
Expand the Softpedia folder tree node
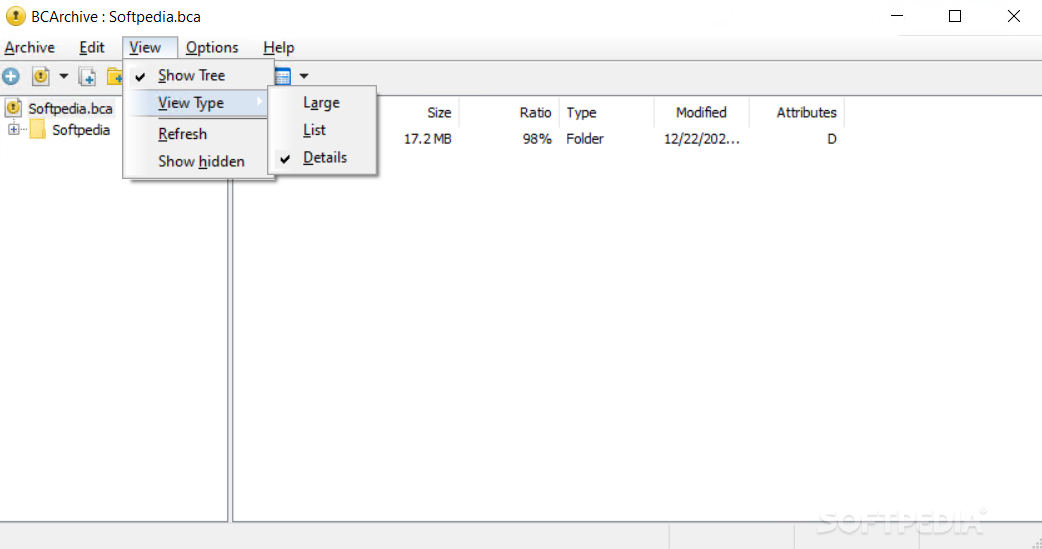coord(13,130)
